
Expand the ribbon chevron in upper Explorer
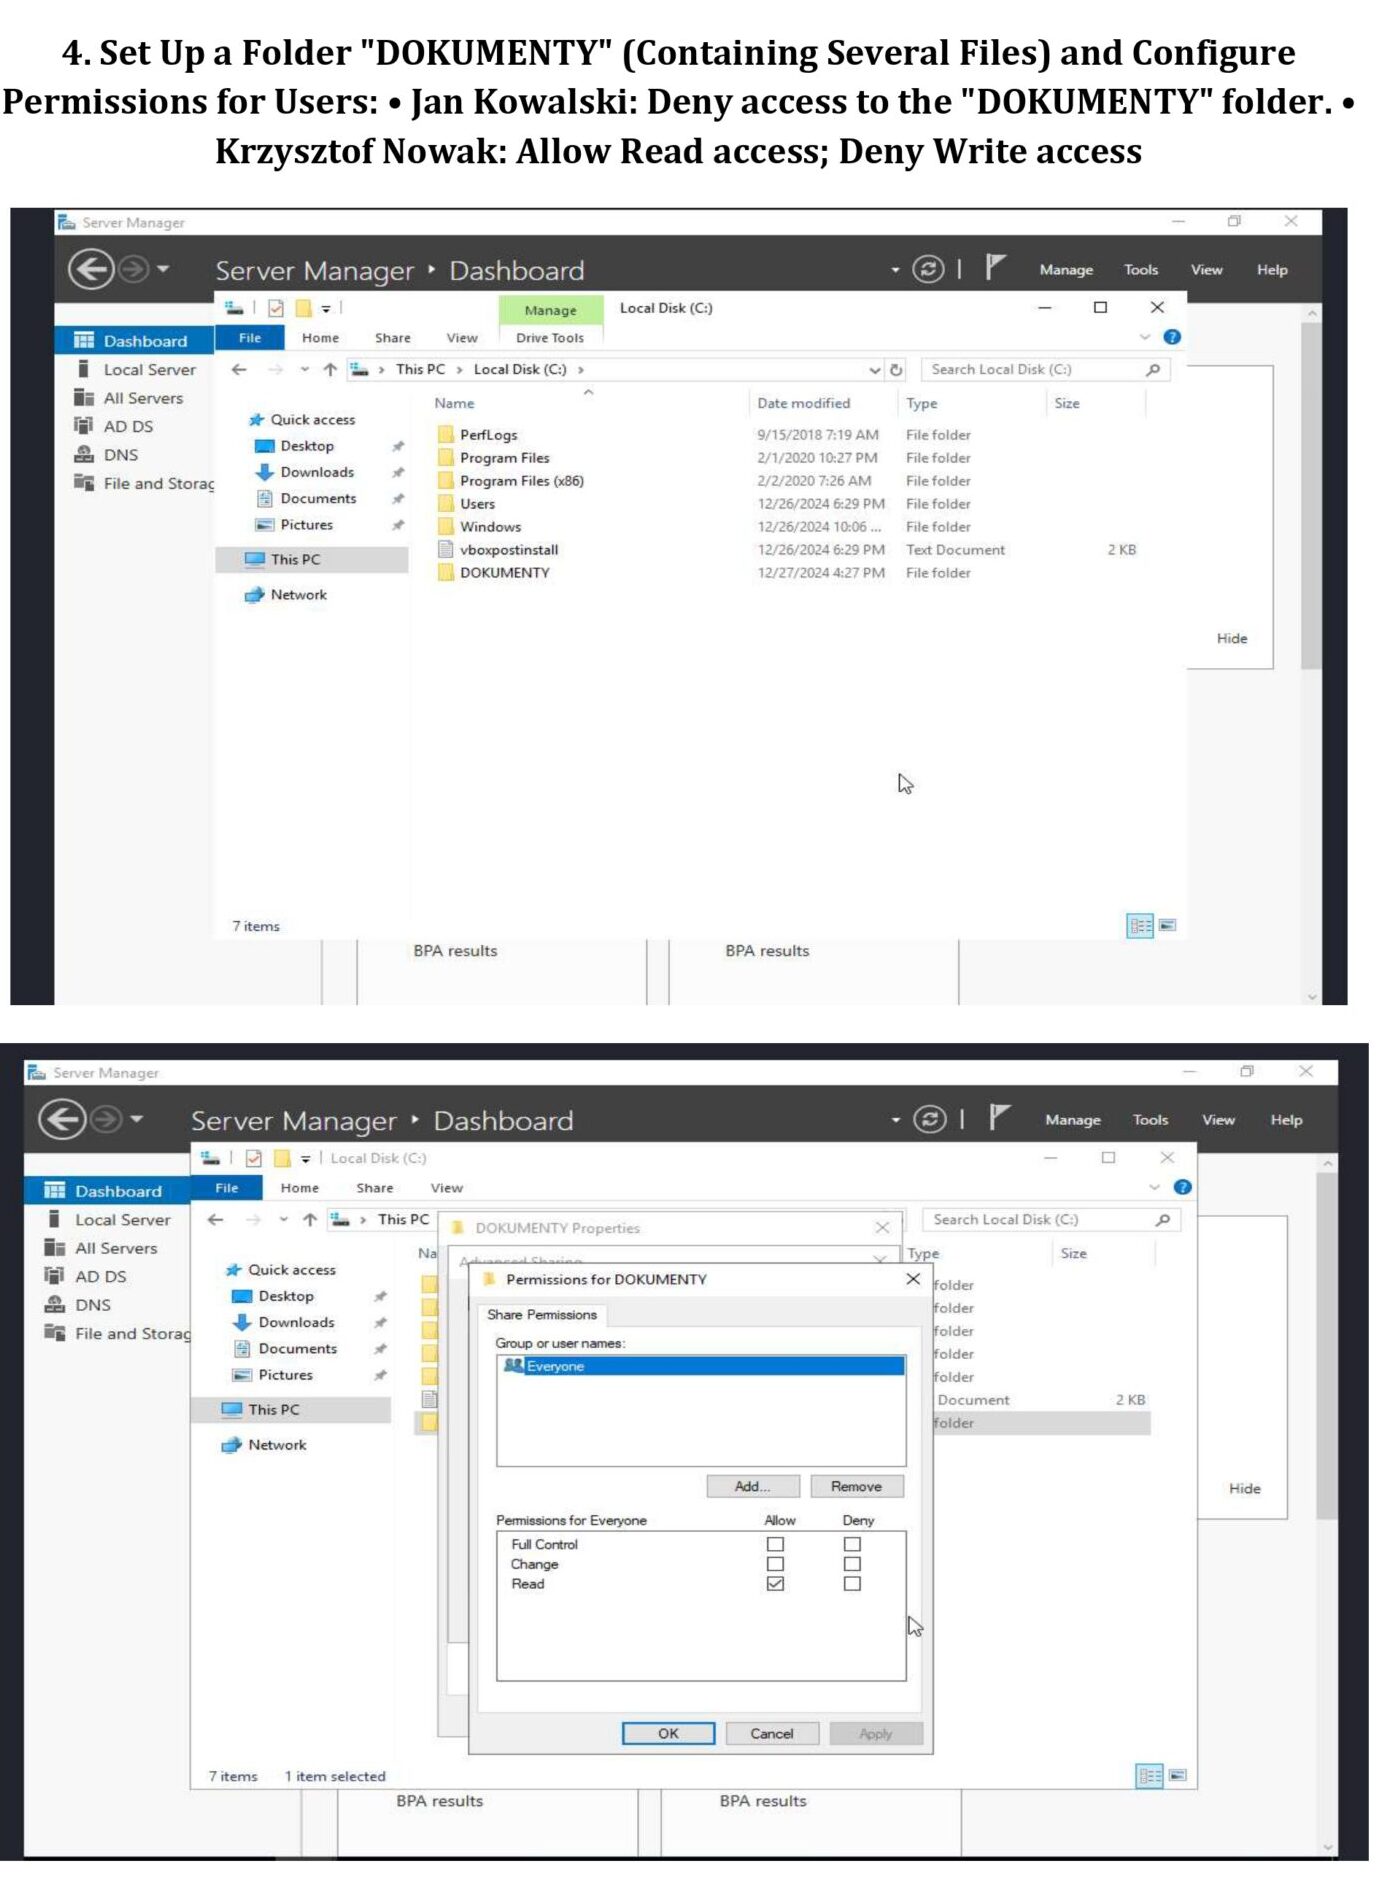[1145, 338]
